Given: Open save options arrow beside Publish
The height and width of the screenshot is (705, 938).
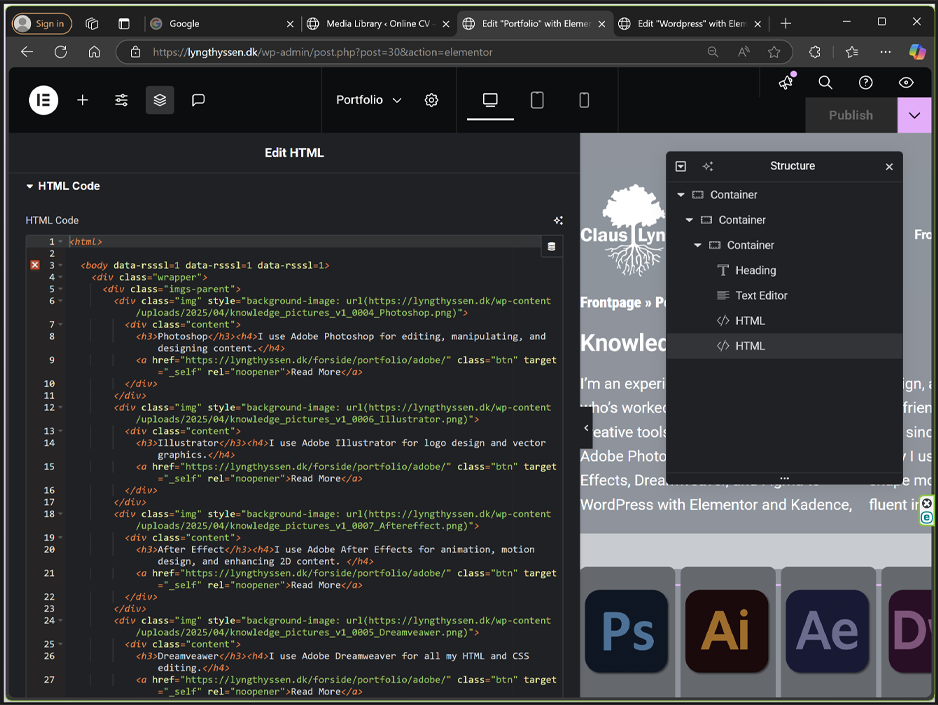Looking at the screenshot, I should [914, 115].
